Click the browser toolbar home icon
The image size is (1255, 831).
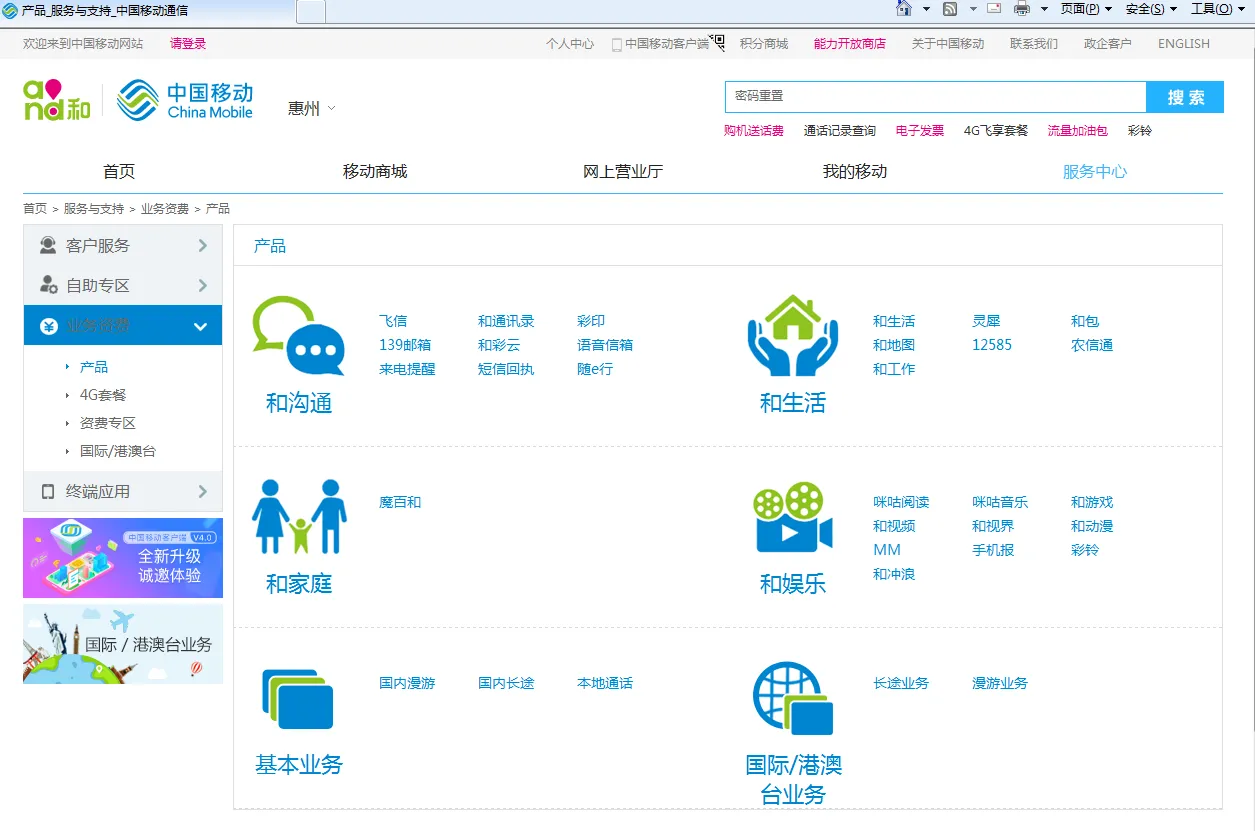pyautogui.click(x=904, y=9)
